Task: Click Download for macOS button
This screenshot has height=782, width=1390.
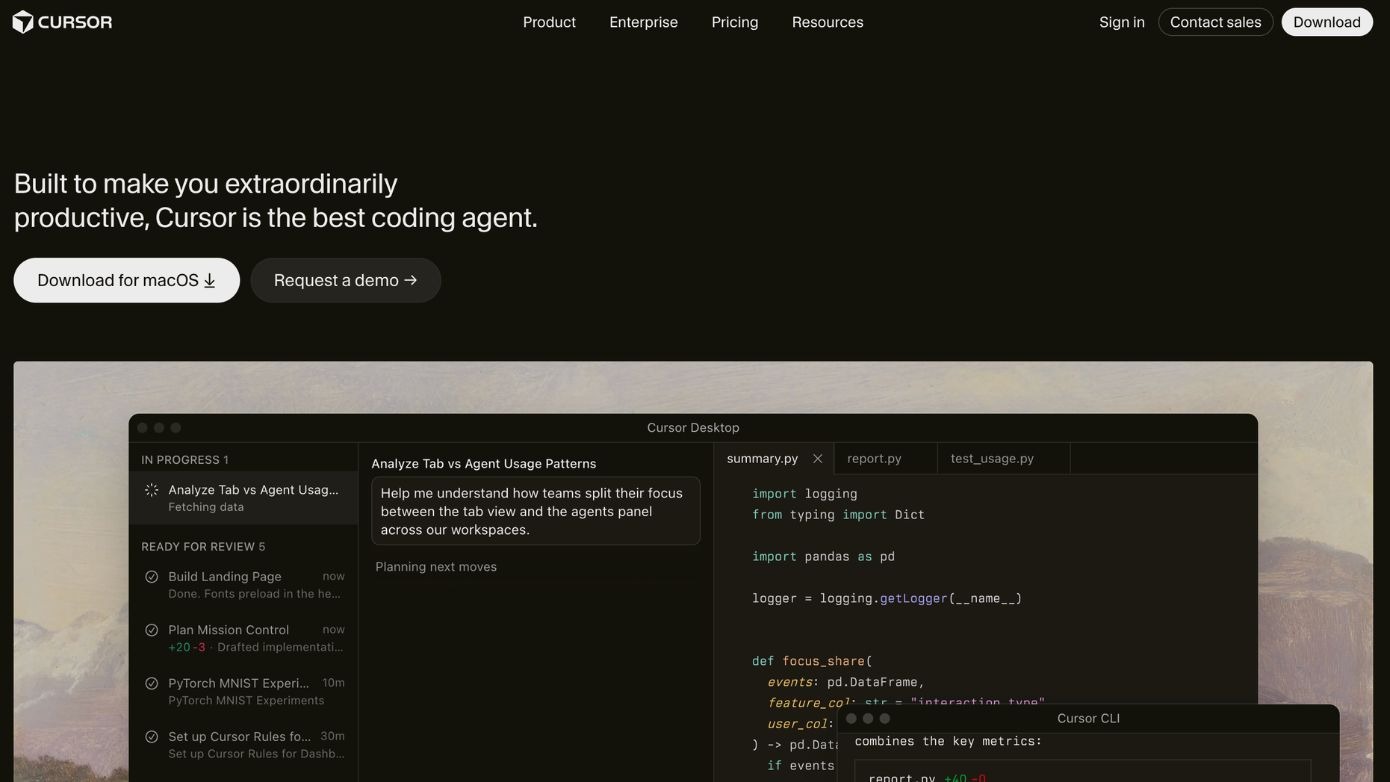Action: click(x=127, y=280)
